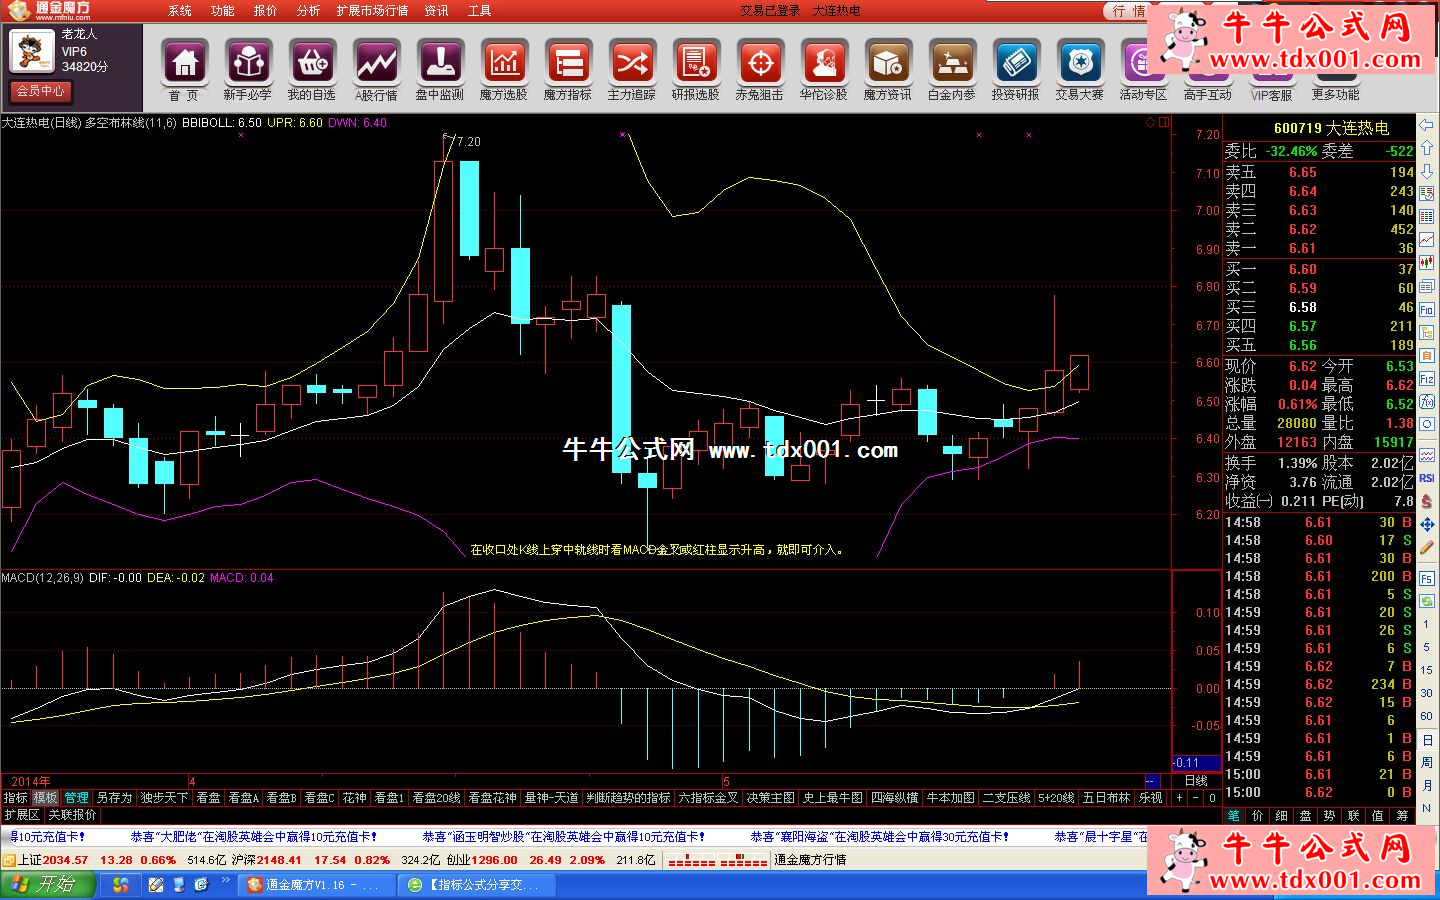Toggle the diamond marker at chart top-right
This screenshot has height=900, width=1440.
click(1150, 123)
